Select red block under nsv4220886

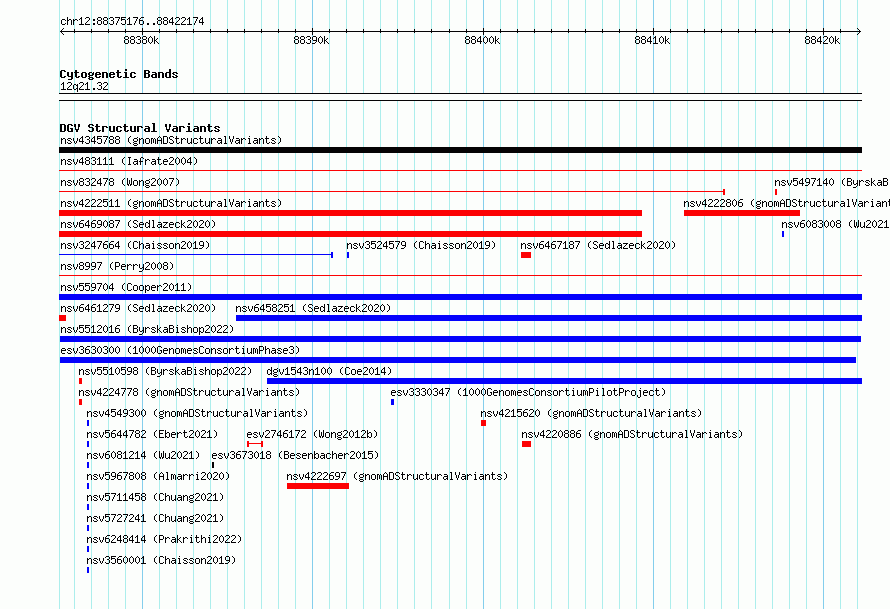pyautogui.click(x=527, y=444)
